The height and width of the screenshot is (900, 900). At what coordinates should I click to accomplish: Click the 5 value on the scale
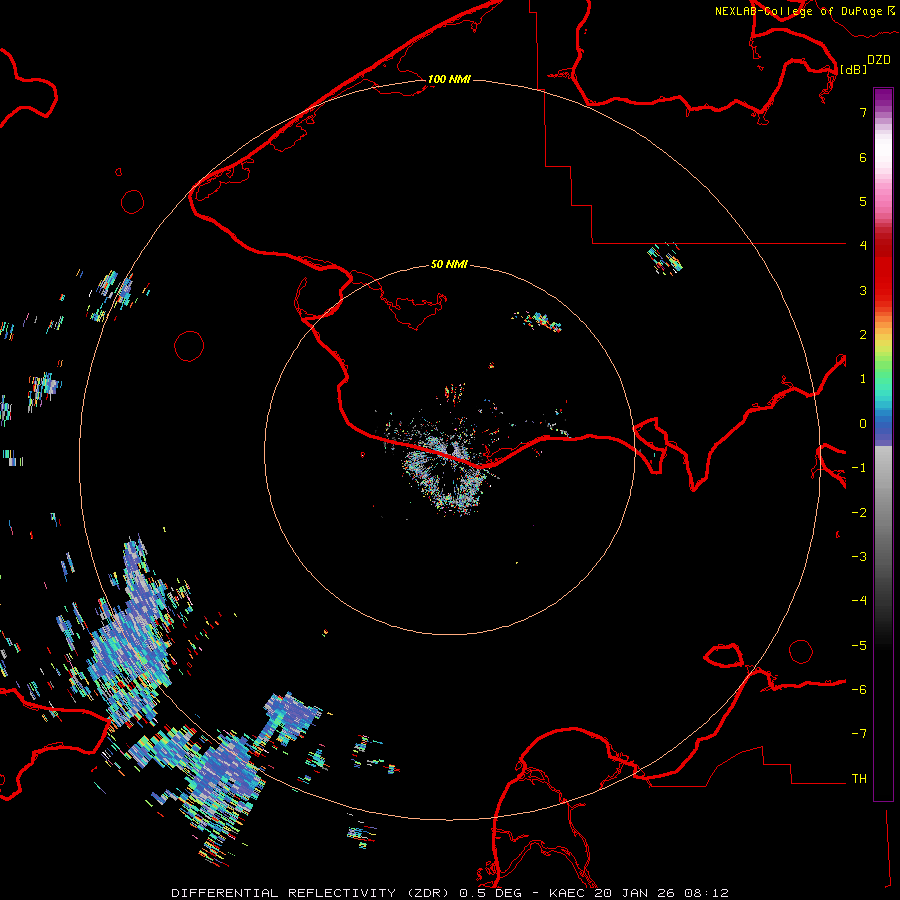tap(863, 201)
